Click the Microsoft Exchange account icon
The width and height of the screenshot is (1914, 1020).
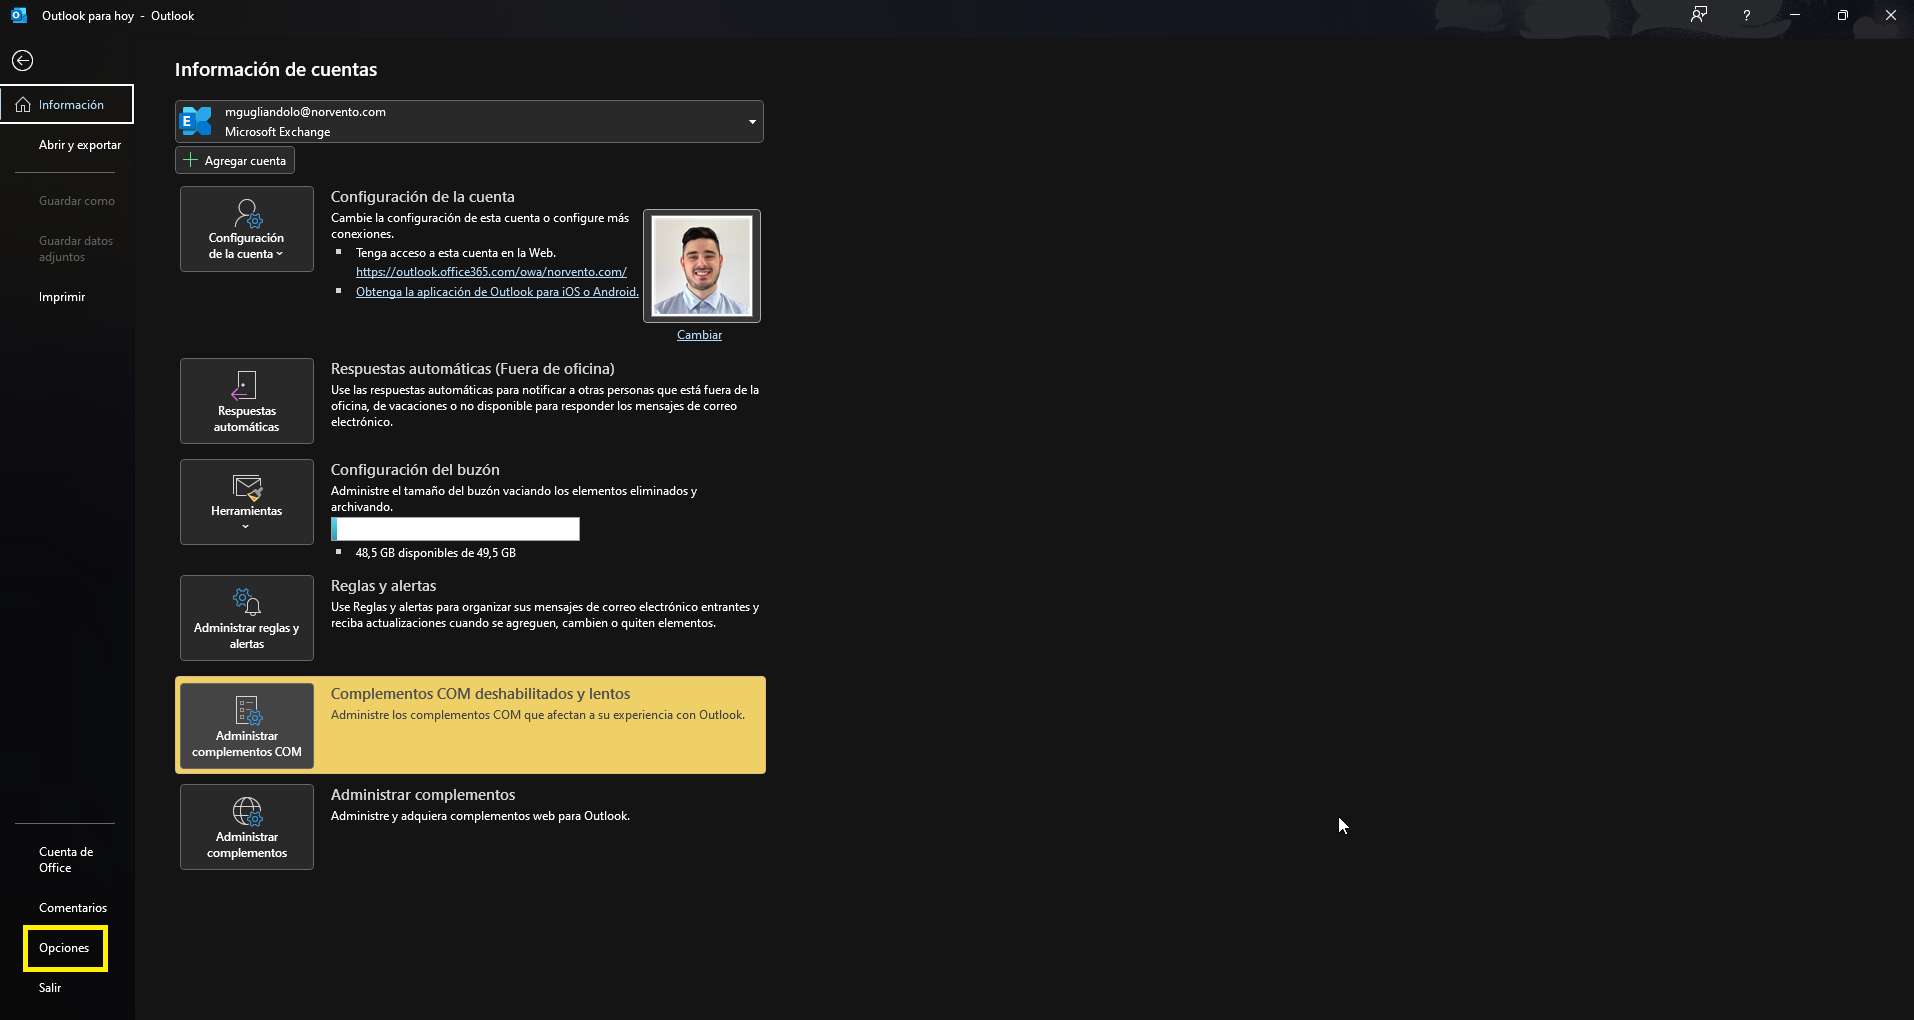tap(196, 121)
